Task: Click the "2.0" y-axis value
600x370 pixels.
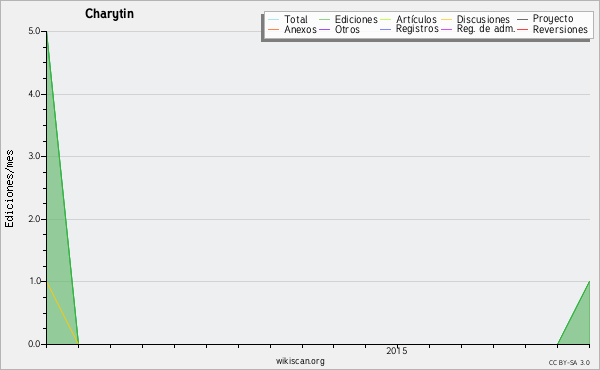Action: 34,219
